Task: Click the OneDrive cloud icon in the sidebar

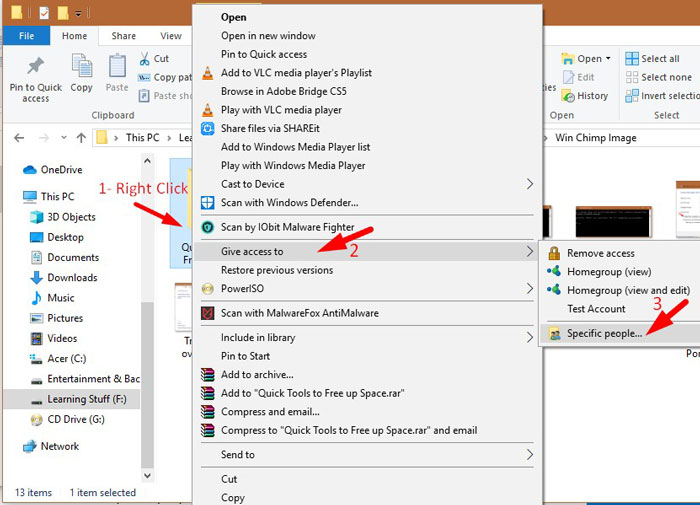Action: click(x=30, y=170)
